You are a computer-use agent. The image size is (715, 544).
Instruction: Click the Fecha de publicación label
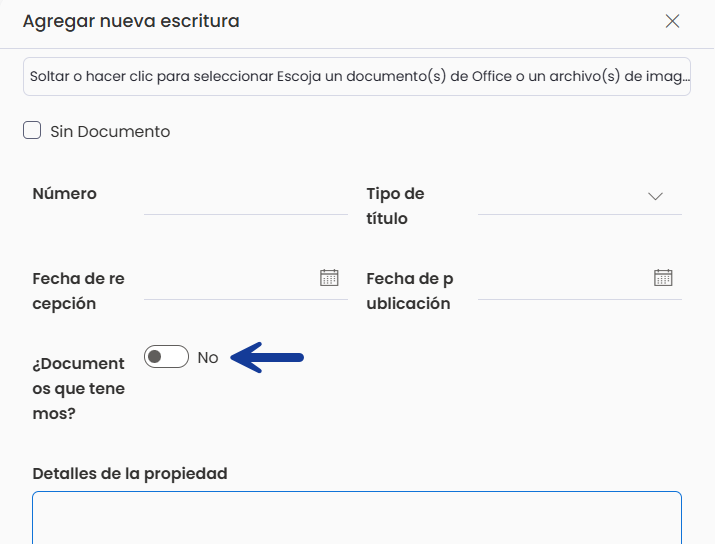click(x=410, y=291)
